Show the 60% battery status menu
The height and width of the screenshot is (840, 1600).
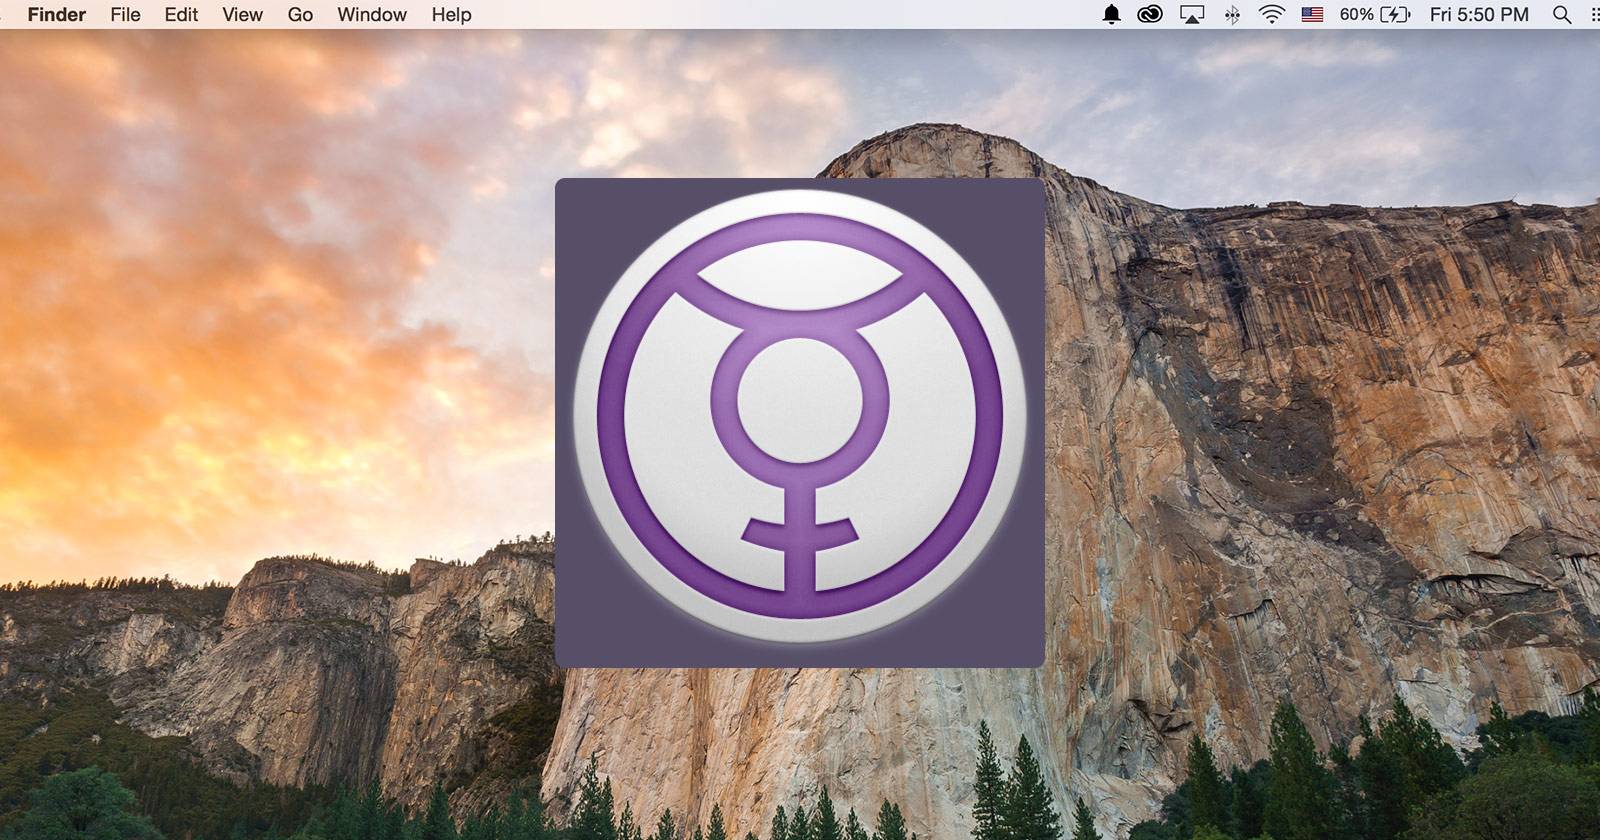pos(1375,15)
